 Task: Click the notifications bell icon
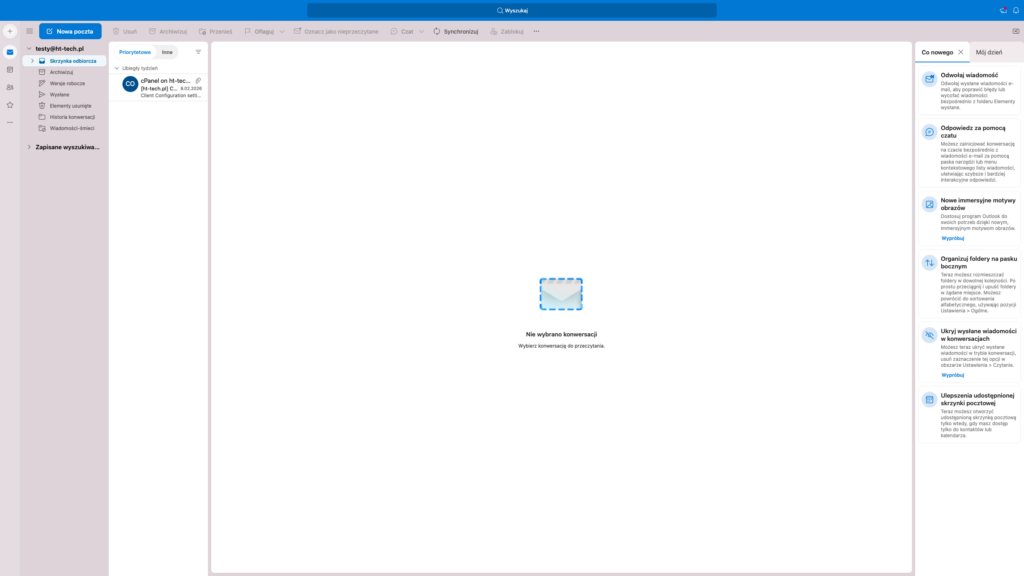(1016, 10)
